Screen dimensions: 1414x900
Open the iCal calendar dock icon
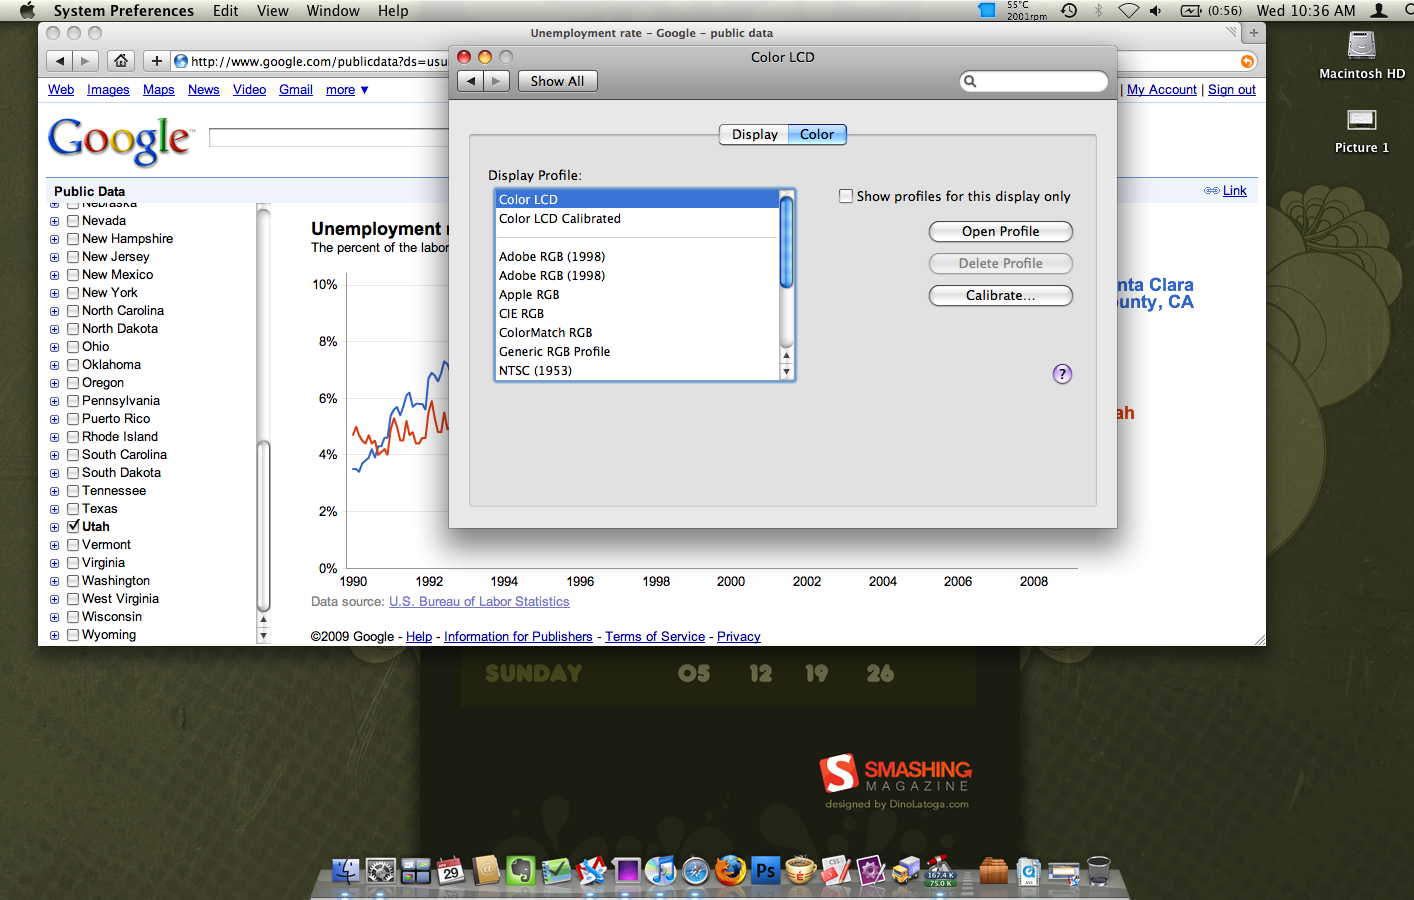click(450, 871)
